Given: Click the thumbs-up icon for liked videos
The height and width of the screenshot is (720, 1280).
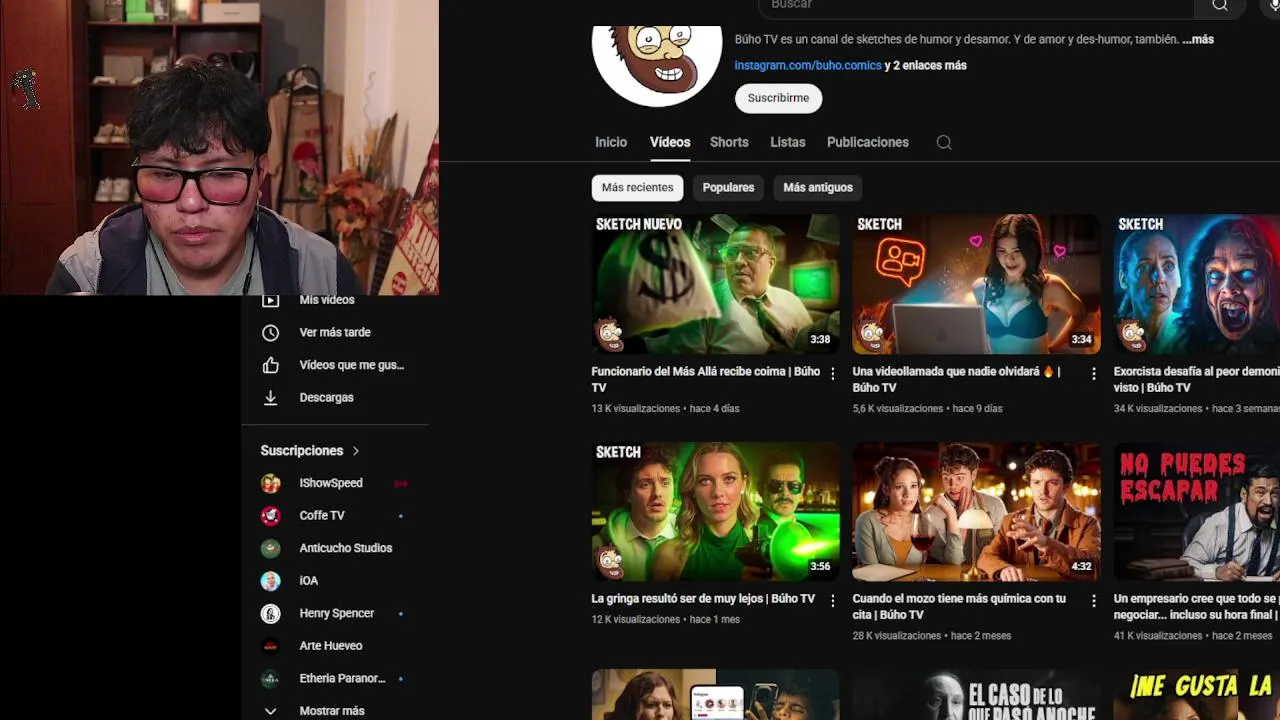Looking at the screenshot, I should click(x=270, y=365).
